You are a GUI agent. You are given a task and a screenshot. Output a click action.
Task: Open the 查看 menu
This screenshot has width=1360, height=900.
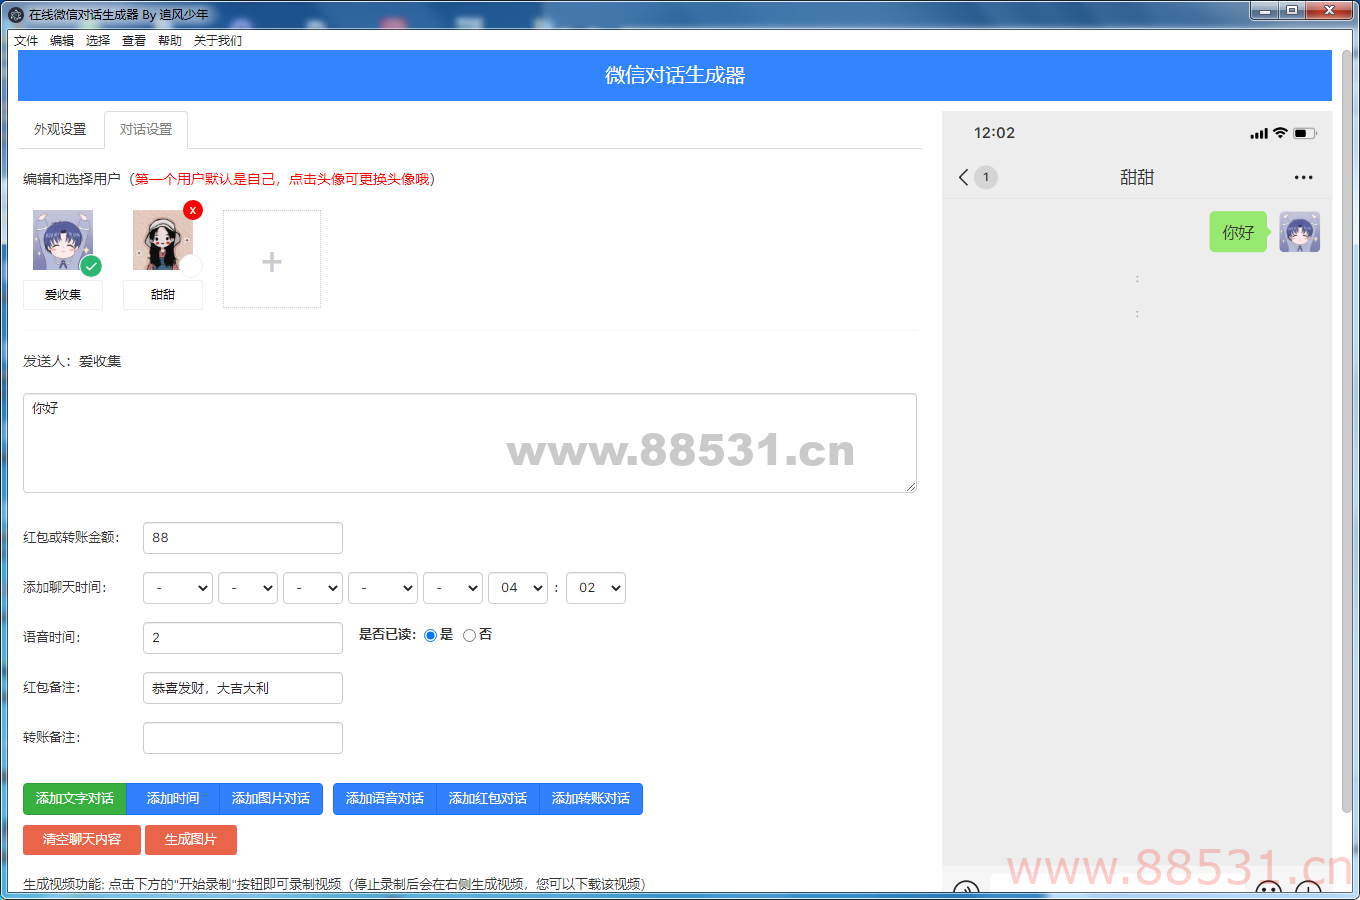(134, 41)
